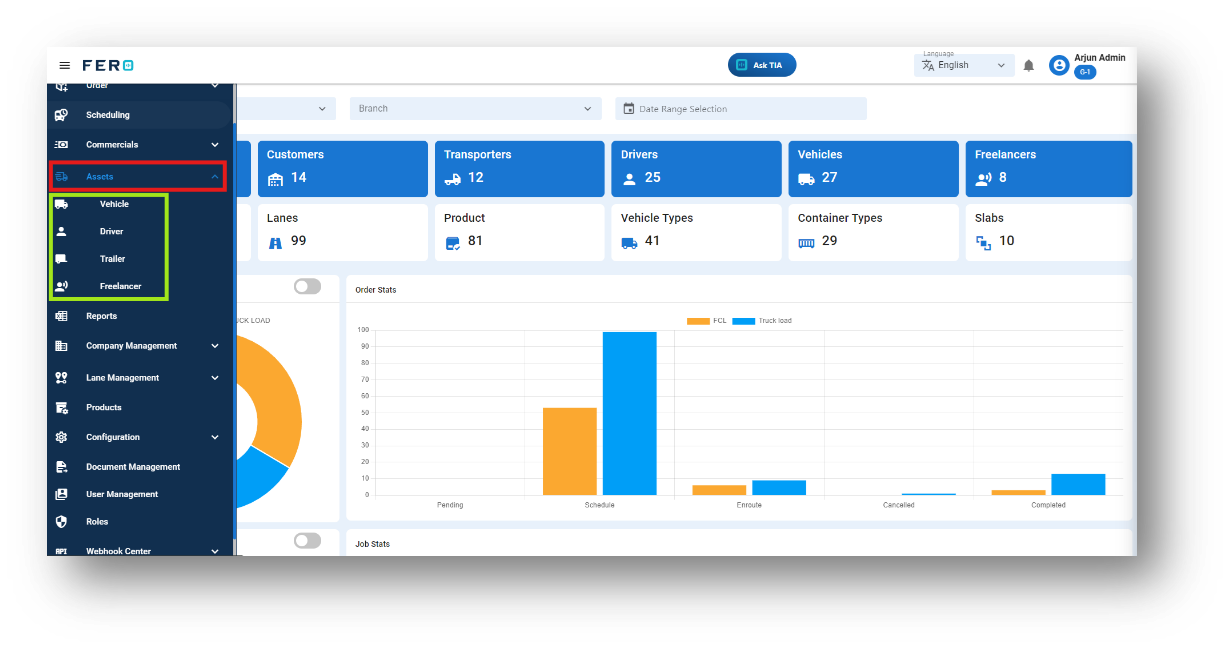Select Driver from the Assets submenu
Viewport: 1232px width, 651px height.
(x=111, y=231)
